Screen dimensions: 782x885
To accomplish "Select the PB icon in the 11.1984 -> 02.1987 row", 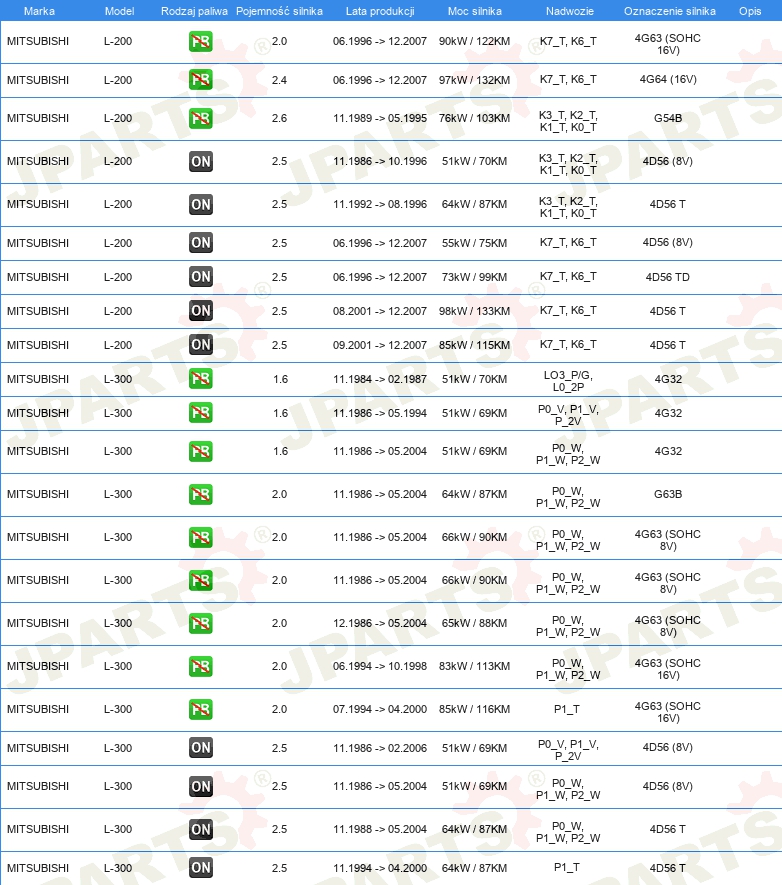I will coord(200,379).
